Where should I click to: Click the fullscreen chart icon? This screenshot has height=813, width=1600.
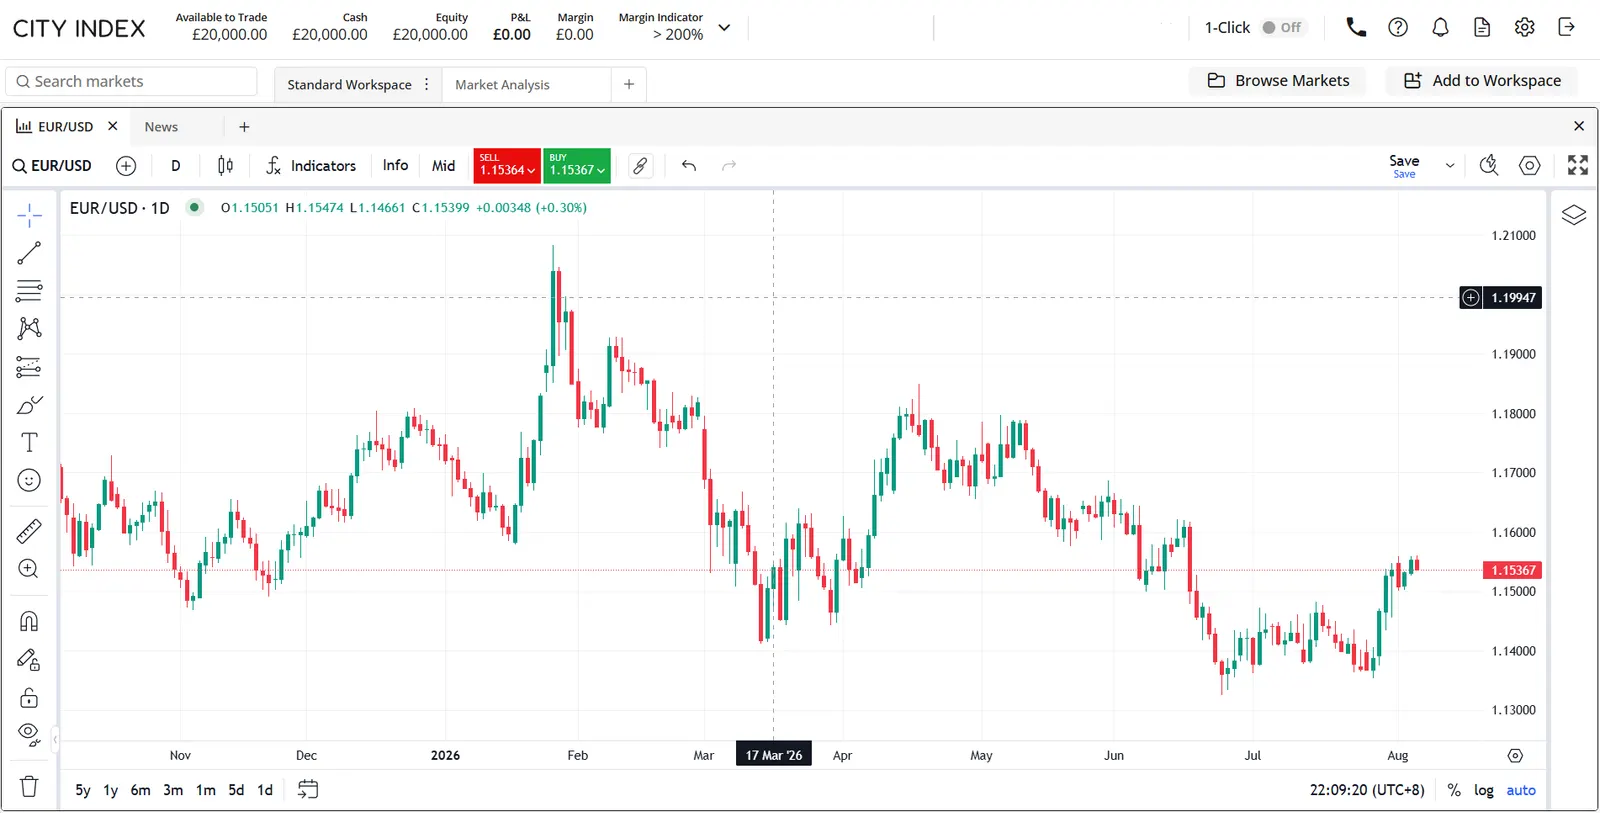[1578, 165]
